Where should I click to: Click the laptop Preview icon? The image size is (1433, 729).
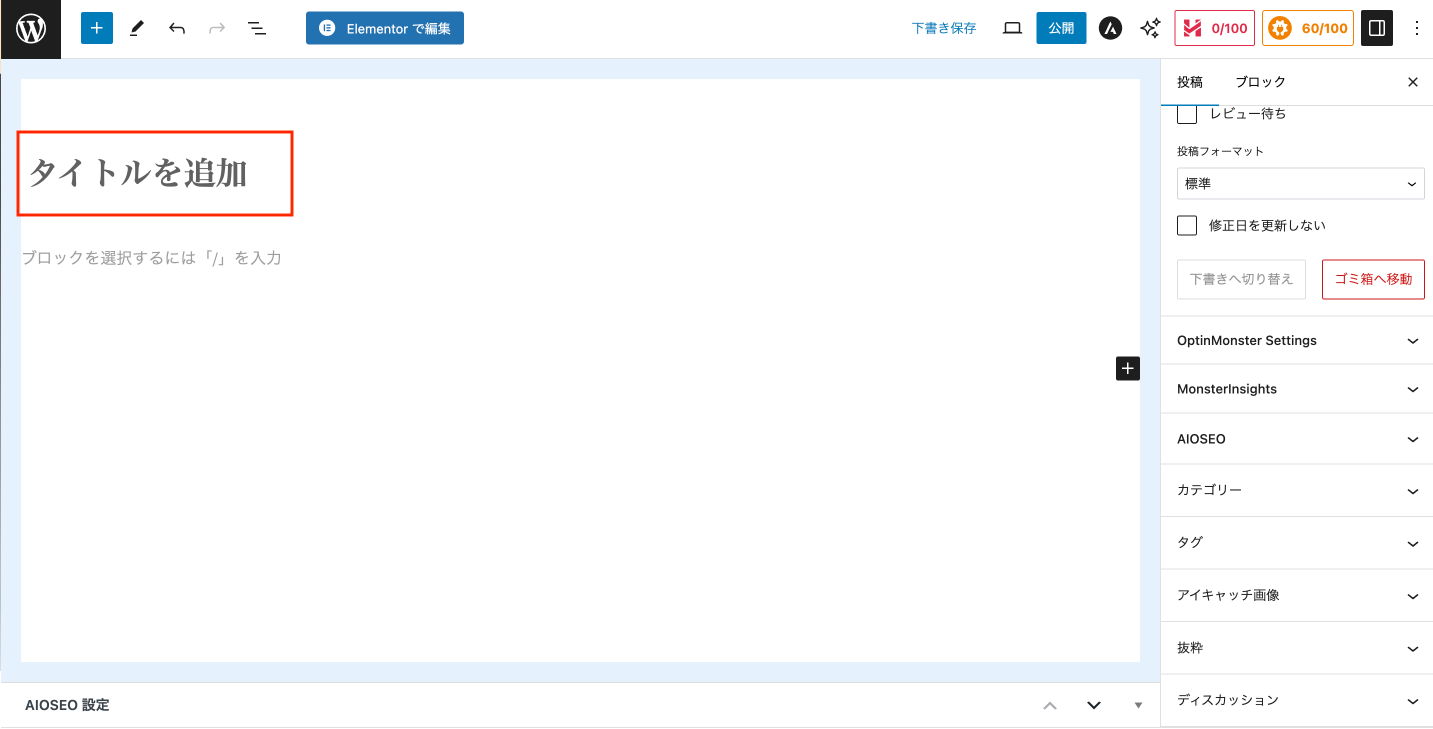[x=1012, y=29]
